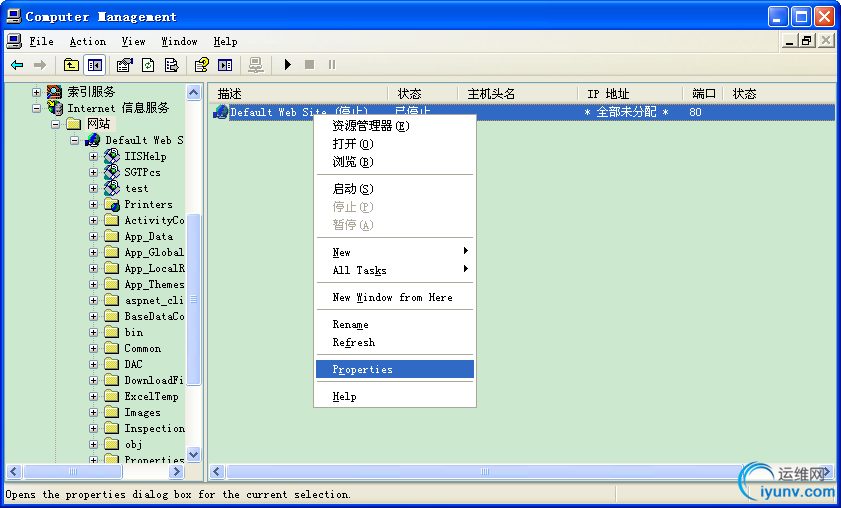This screenshot has height=508, width=841.
Task: Click the 网站 folder icon in tree
Action: tap(73, 124)
